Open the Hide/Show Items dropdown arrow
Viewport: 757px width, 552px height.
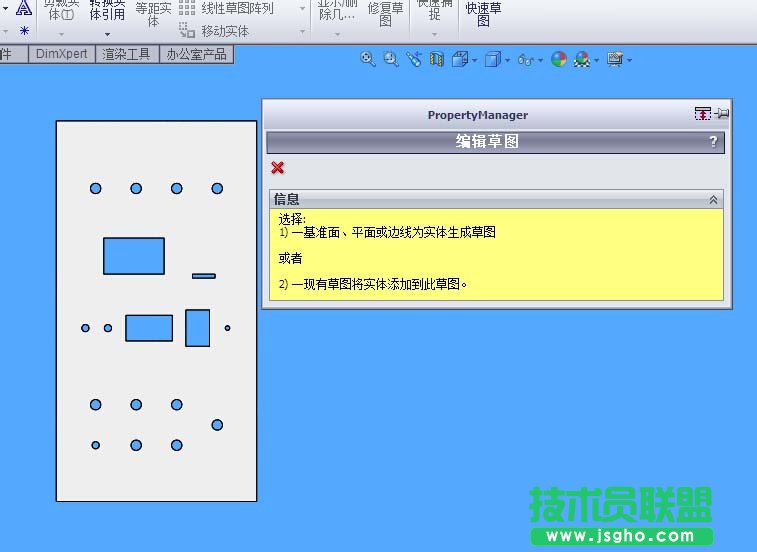tap(540, 60)
